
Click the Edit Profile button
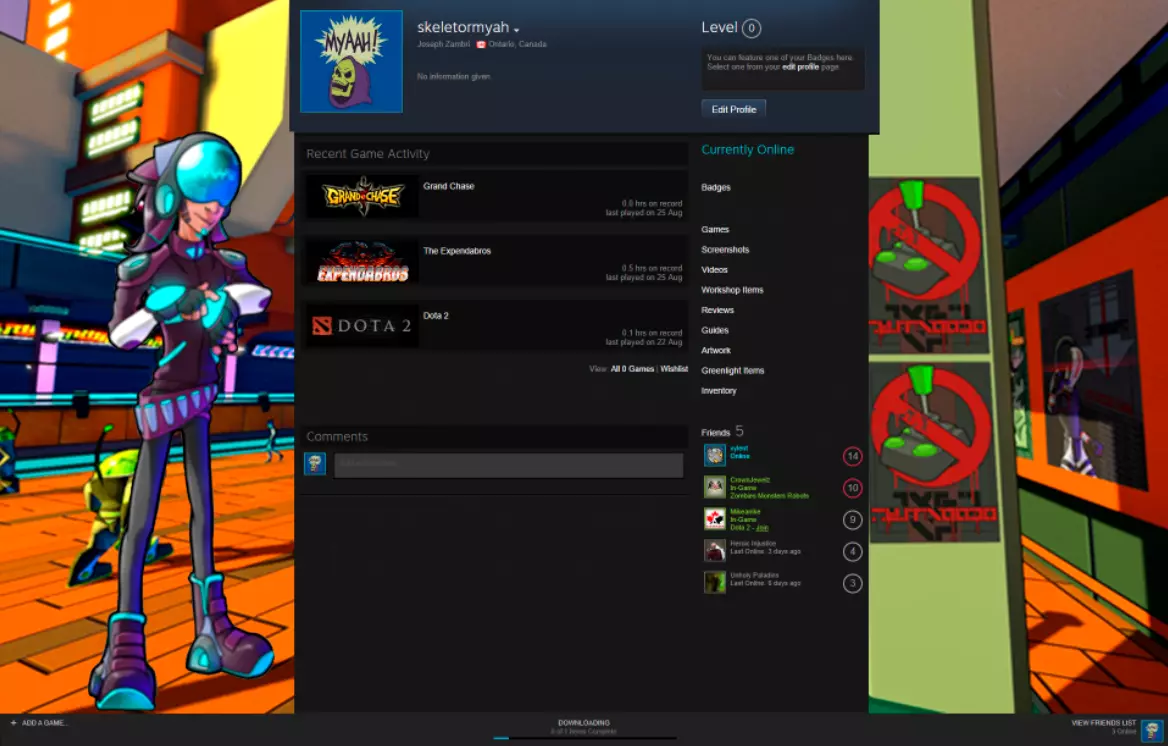[x=734, y=110]
